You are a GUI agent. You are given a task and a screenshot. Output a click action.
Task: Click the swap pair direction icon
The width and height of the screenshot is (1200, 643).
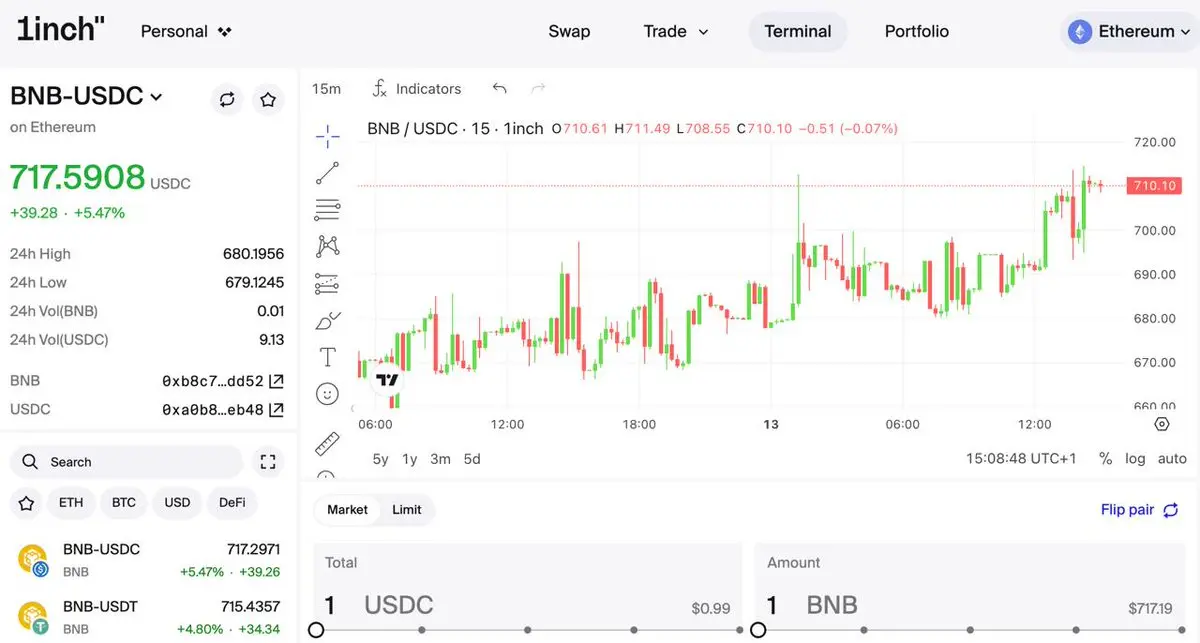click(x=227, y=99)
